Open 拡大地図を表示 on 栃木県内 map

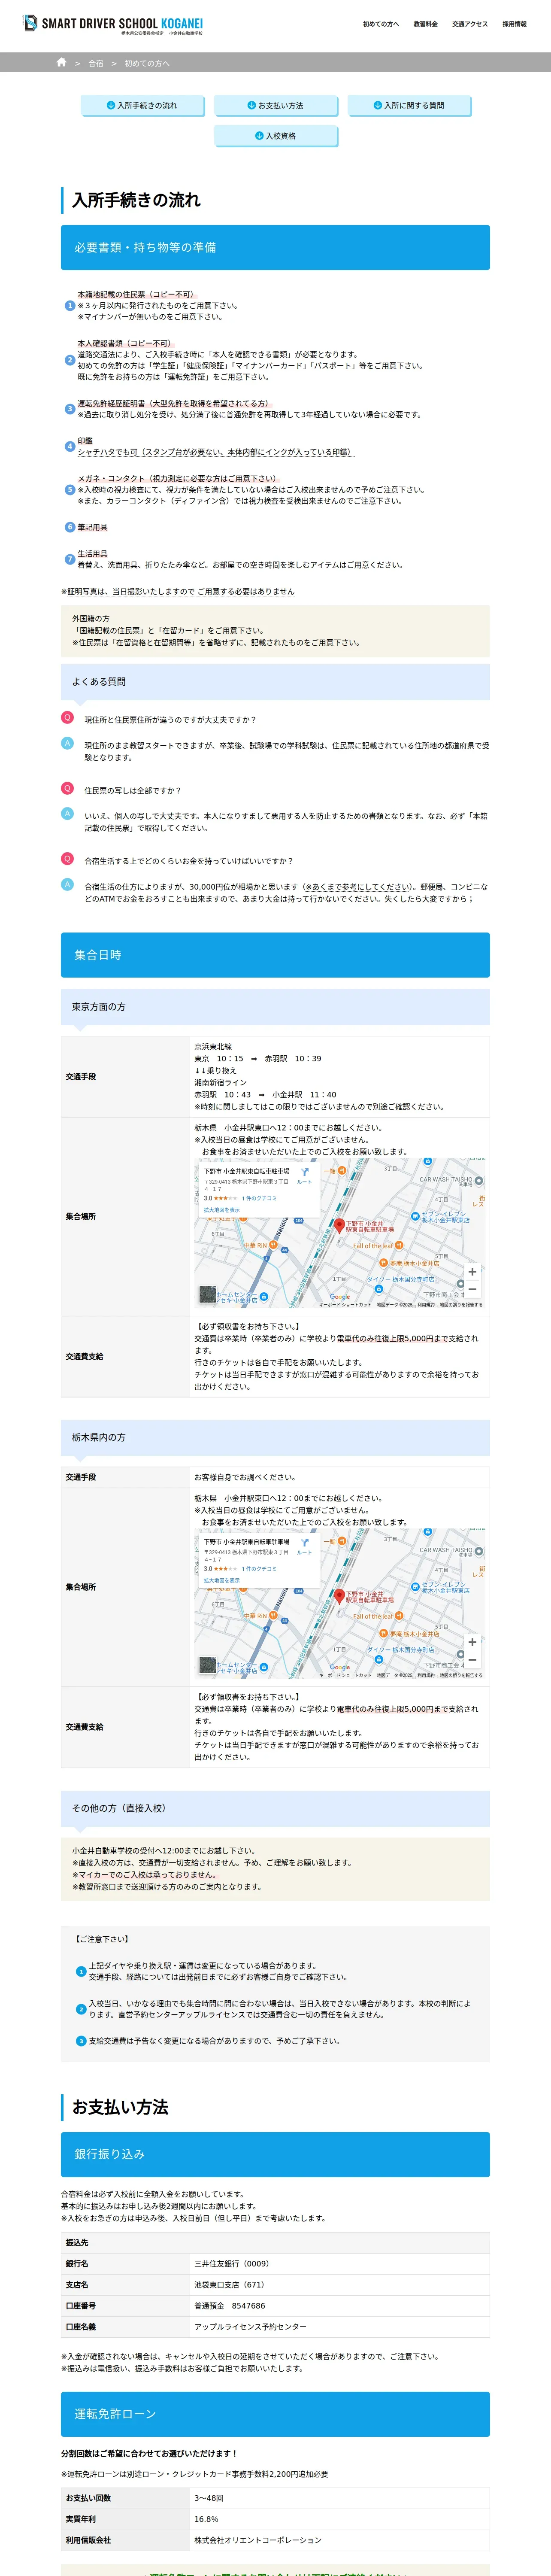222,1580
